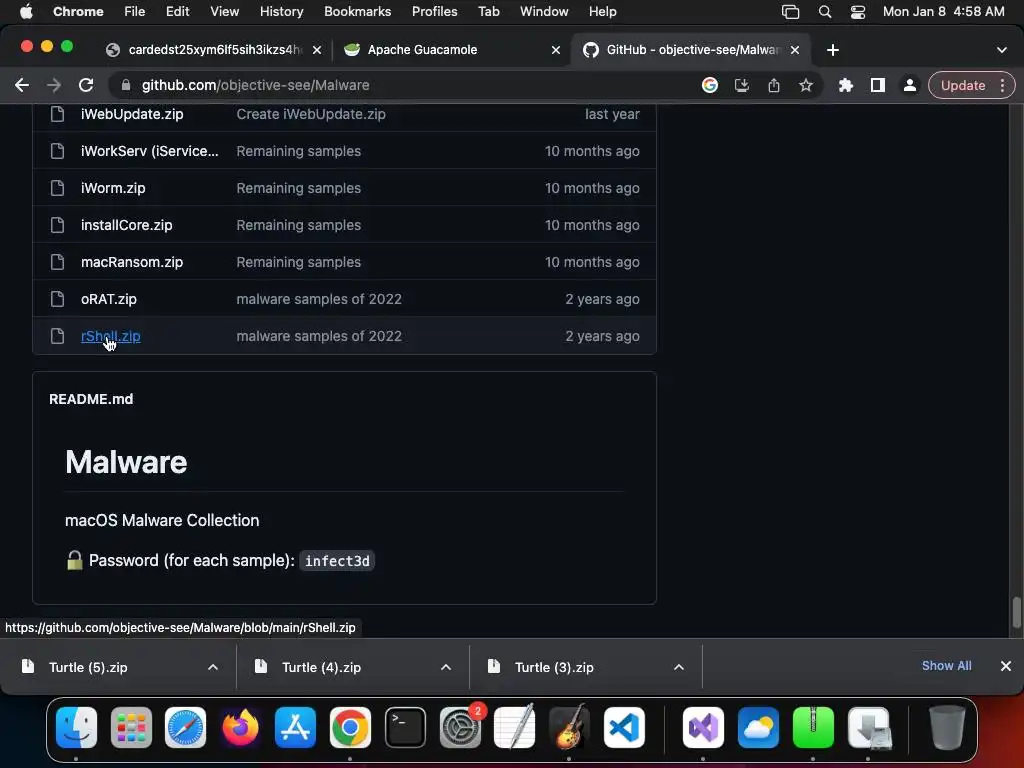Screen dimensions: 1024x768
Task: Open 'malware samples of 2022' commit for rShell.zip
Action: tap(319, 336)
